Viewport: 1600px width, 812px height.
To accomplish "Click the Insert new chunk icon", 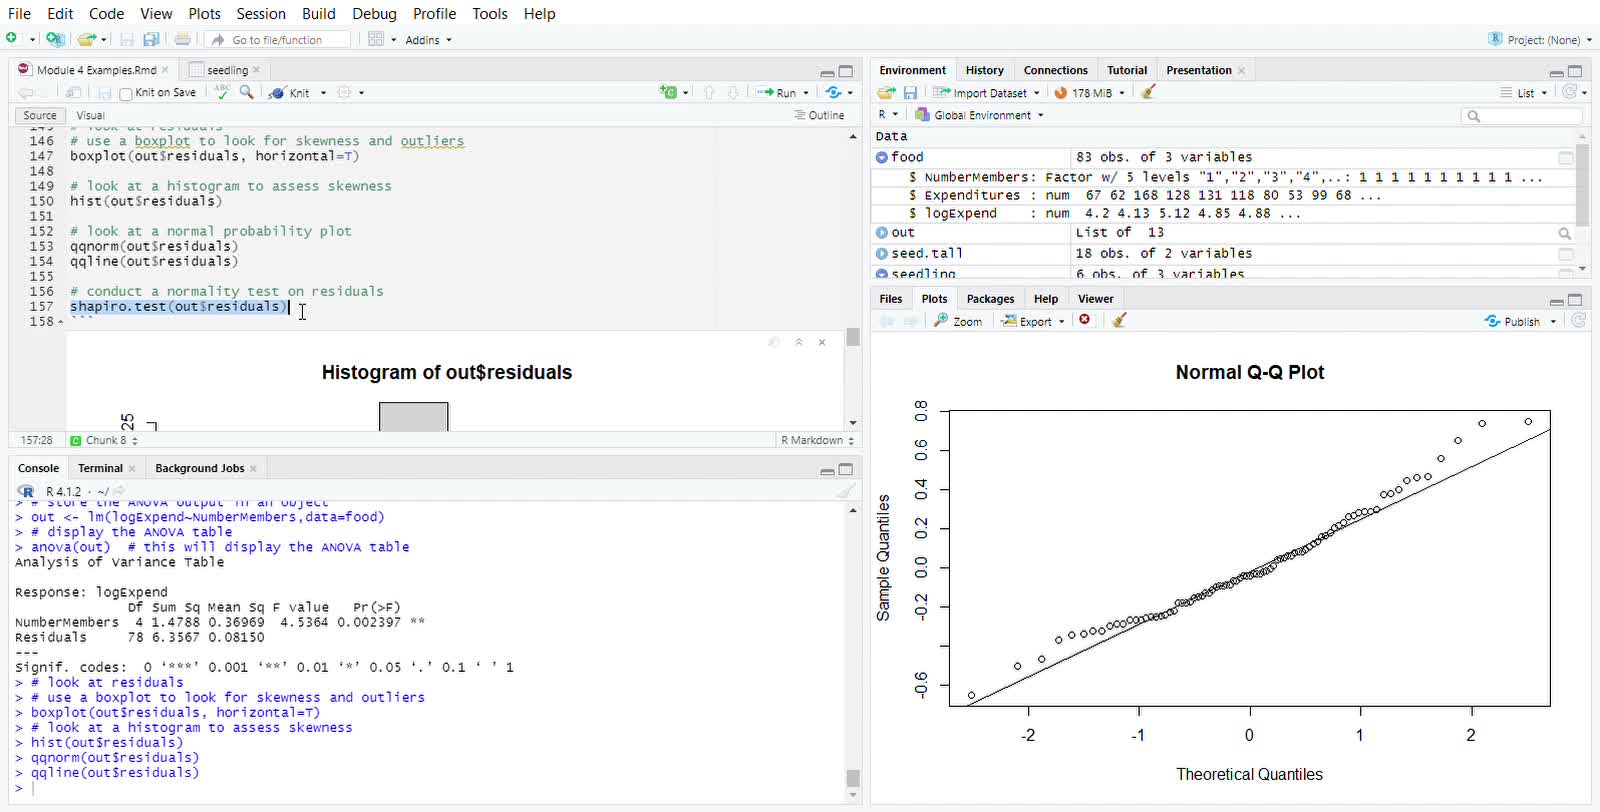I will click(668, 92).
